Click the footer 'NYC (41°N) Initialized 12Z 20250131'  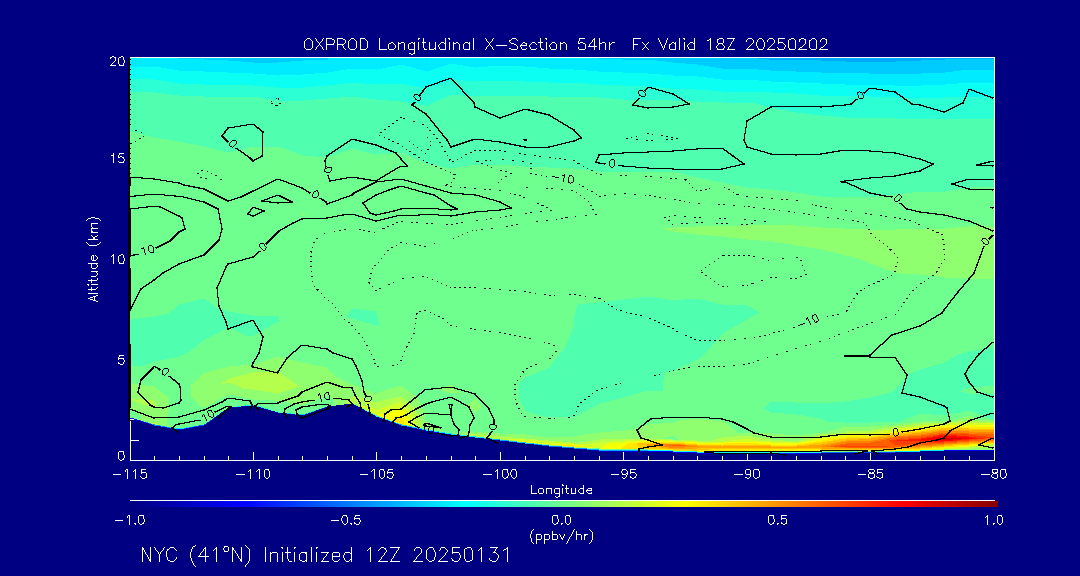(326, 555)
